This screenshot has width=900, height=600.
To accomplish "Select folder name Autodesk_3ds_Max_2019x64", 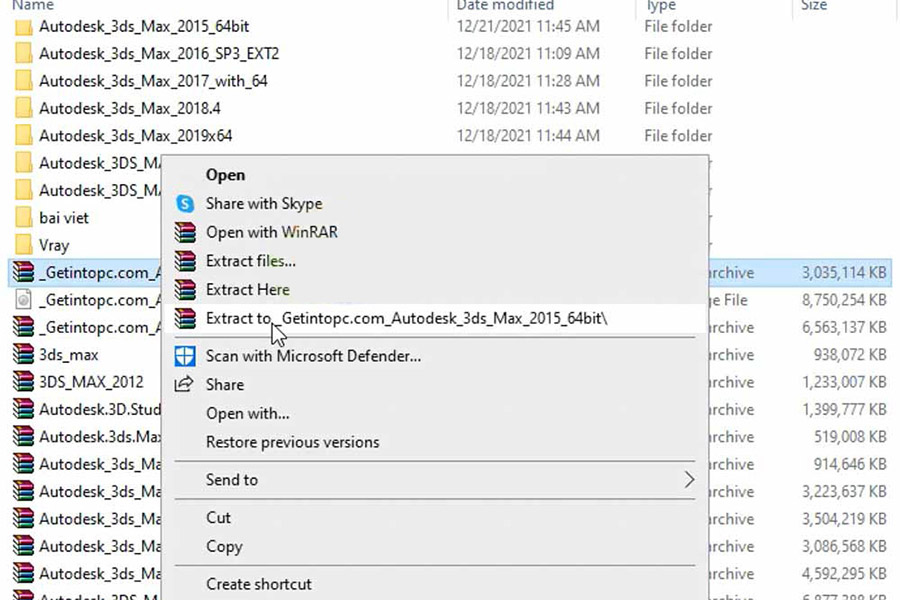I will [135, 136].
